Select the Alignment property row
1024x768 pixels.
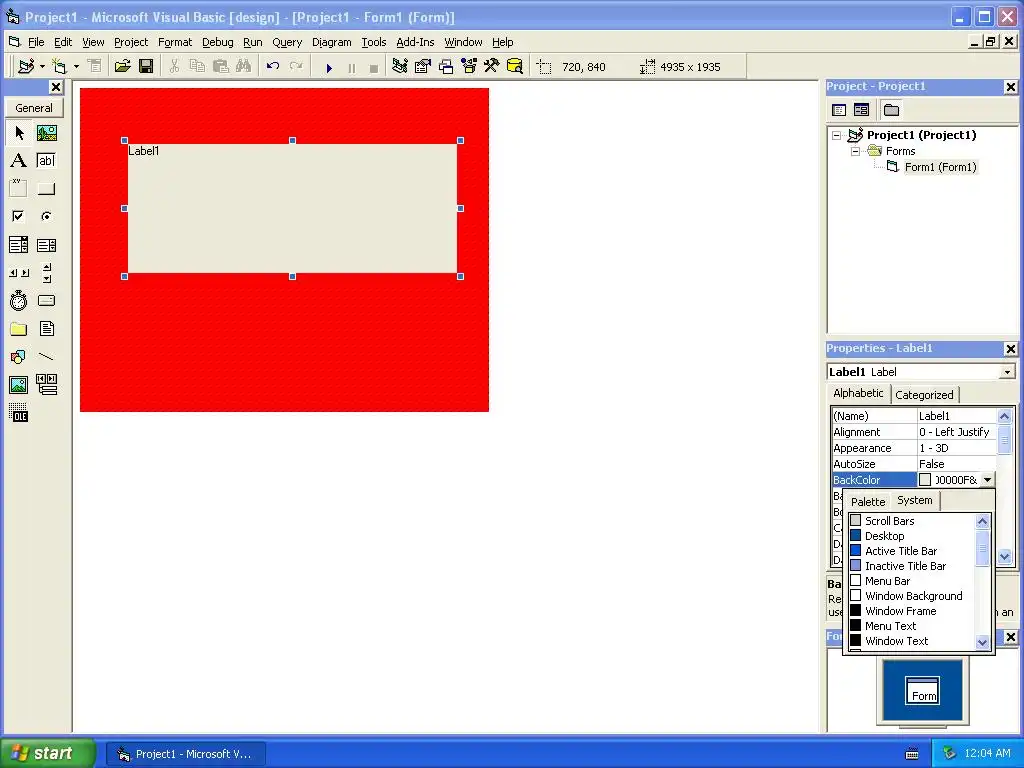(x=914, y=432)
